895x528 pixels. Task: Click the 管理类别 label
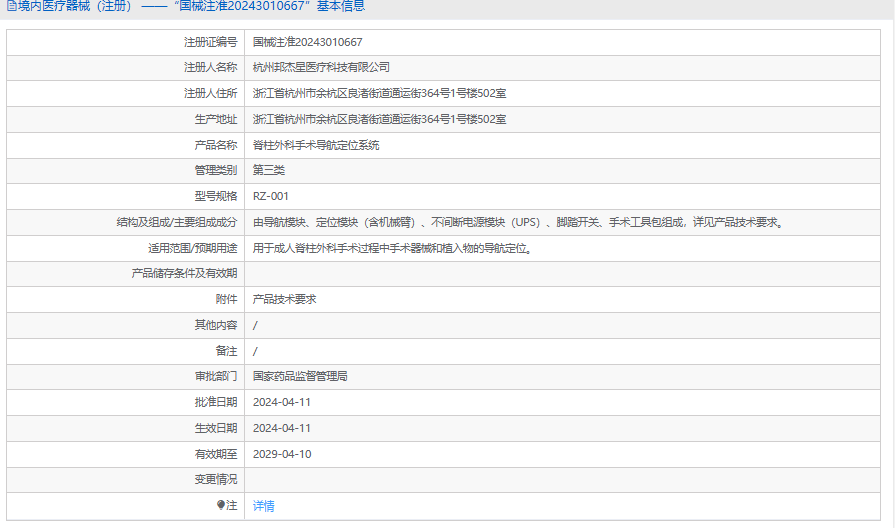(216, 170)
